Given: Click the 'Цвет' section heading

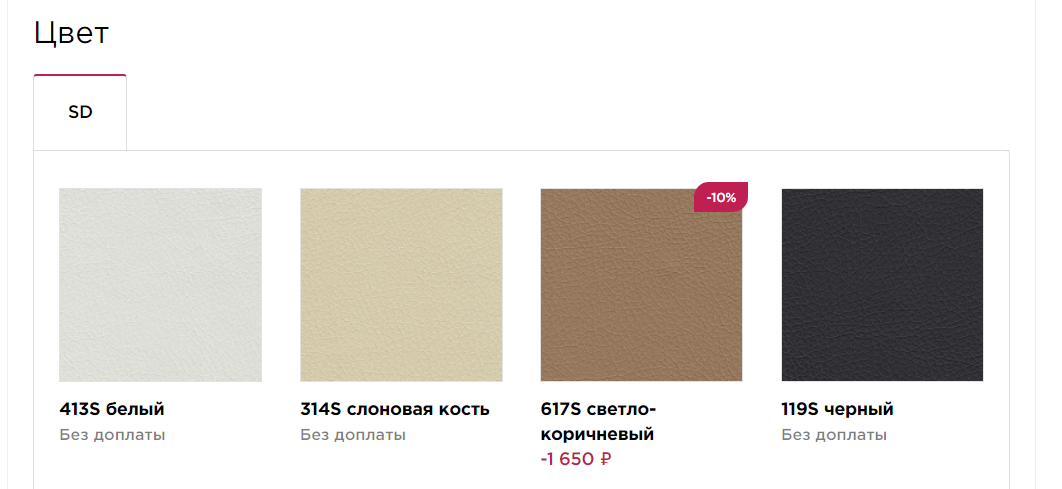Looking at the screenshot, I should pyautogui.click(x=72, y=33).
